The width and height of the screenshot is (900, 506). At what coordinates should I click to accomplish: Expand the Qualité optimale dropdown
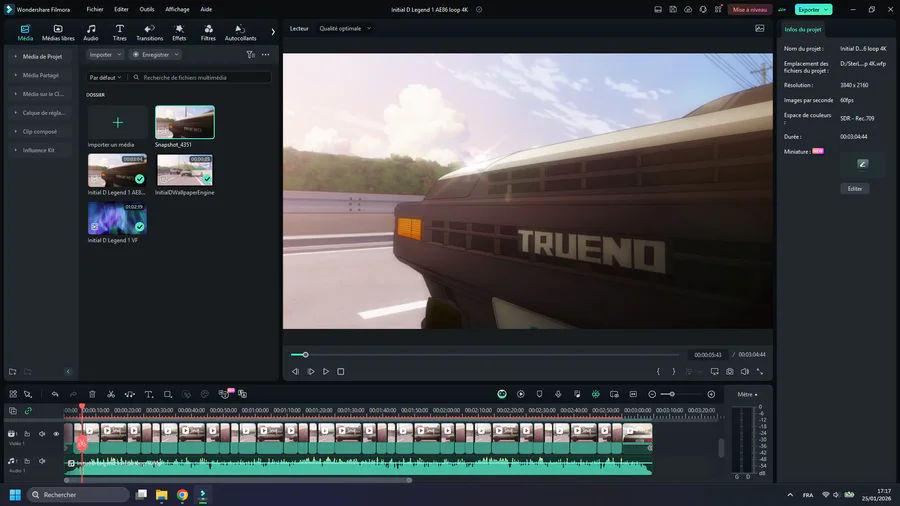coord(345,29)
